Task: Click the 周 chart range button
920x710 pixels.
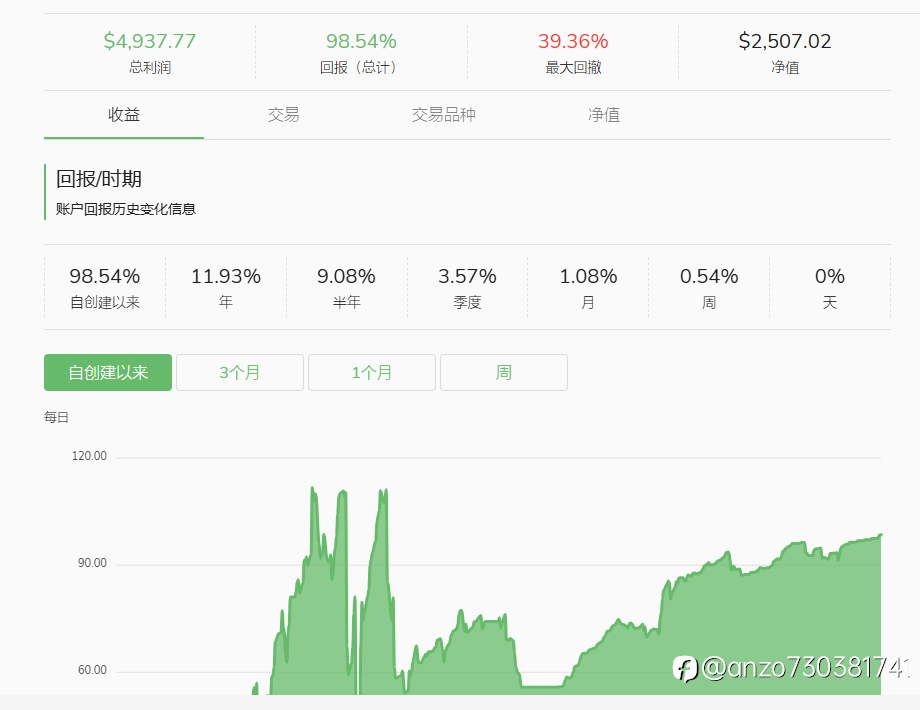Action: pos(504,373)
